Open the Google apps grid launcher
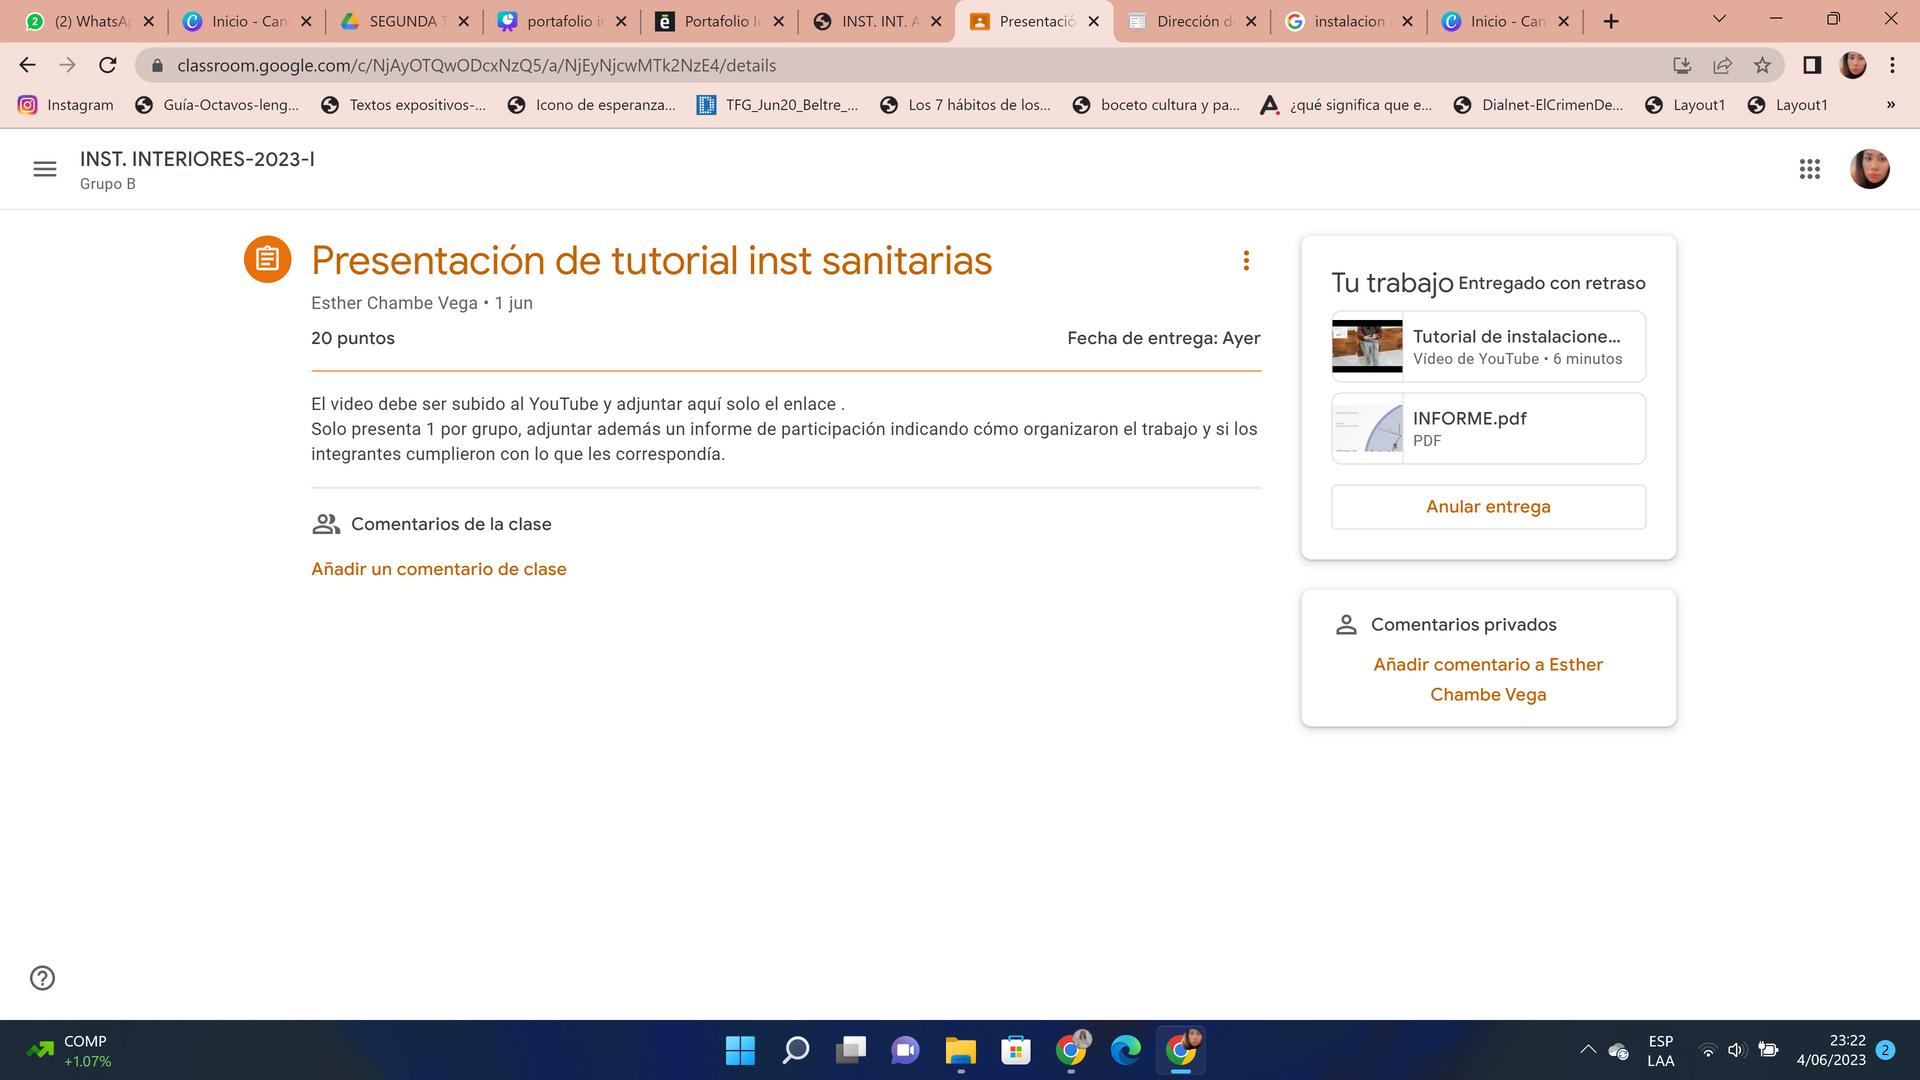This screenshot has height=1080, width=1920. click(x=1809, y=169)
